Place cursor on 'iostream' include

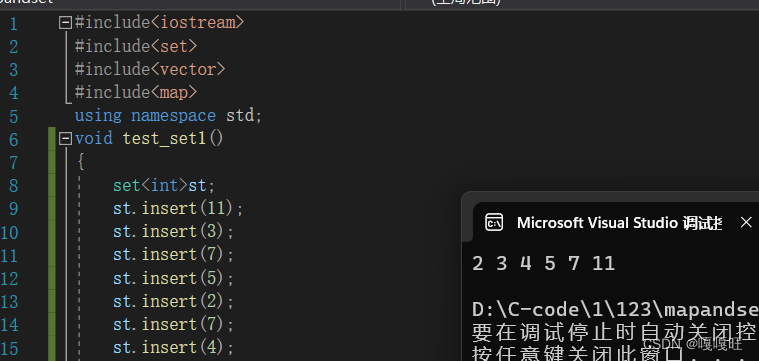(197, 23)
